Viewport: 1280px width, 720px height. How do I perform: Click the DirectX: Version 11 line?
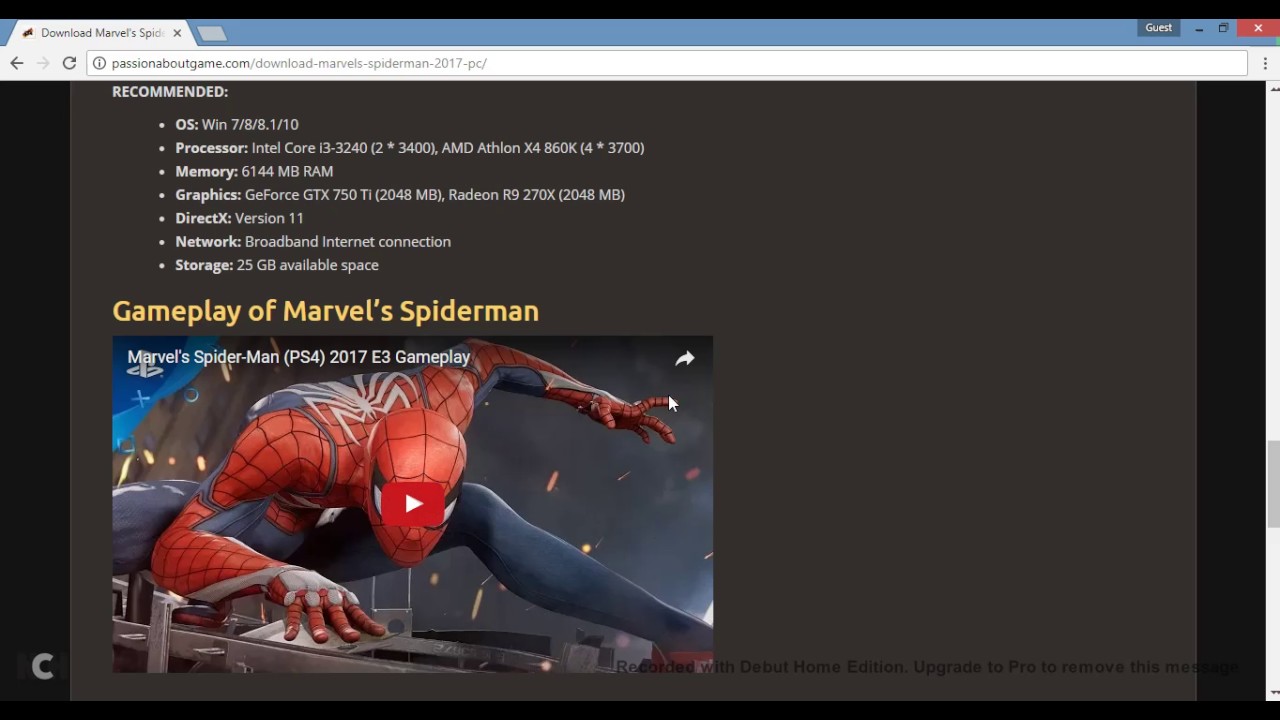pyautogui.click(x=239, y=218)
